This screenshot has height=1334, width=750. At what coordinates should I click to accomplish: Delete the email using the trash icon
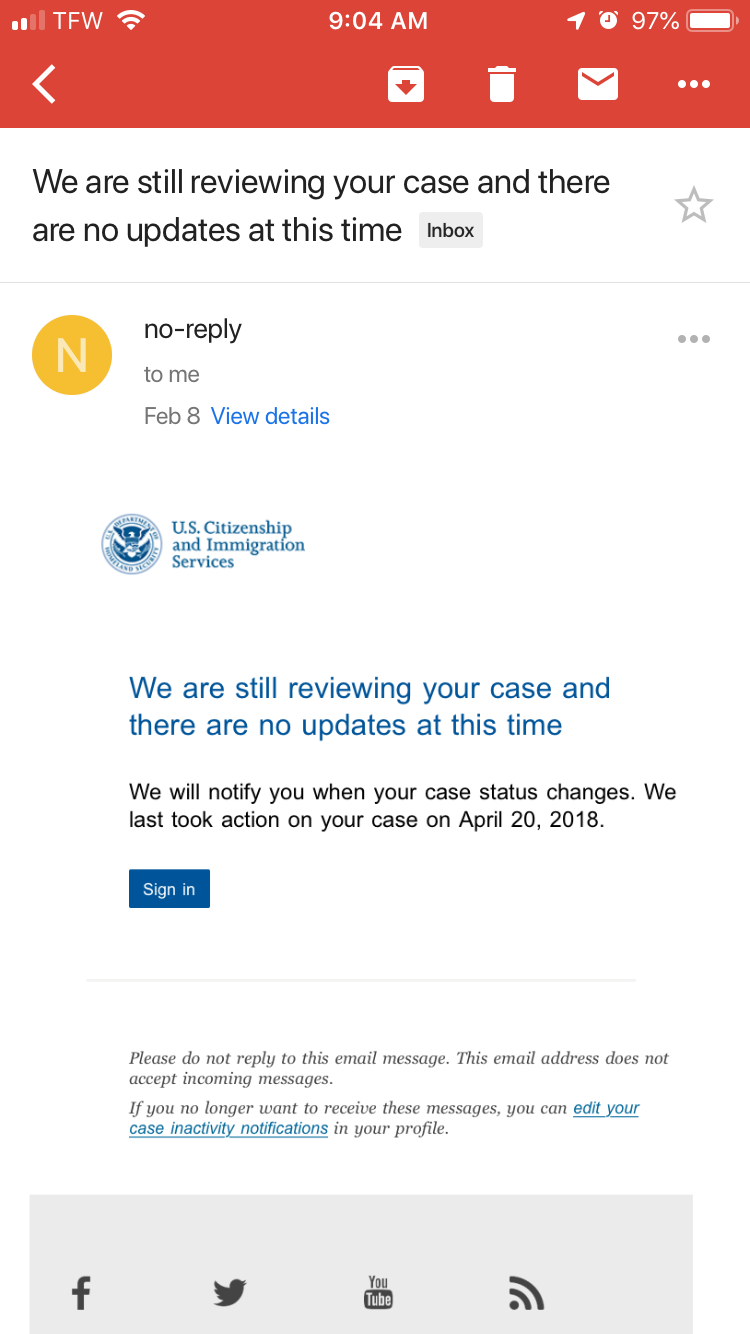point(502,84)
